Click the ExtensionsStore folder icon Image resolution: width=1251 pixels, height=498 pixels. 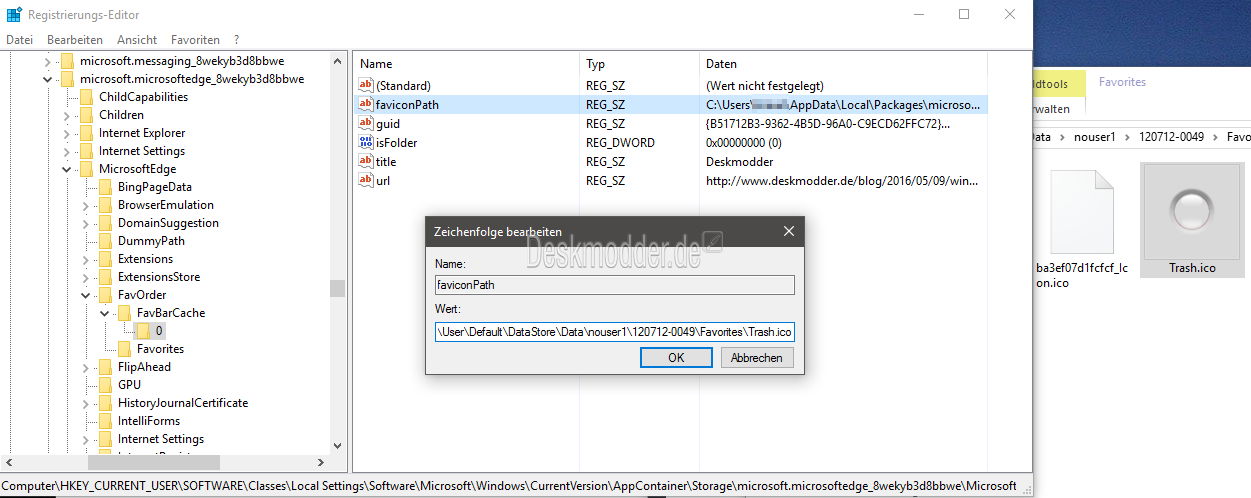point(105,277)
